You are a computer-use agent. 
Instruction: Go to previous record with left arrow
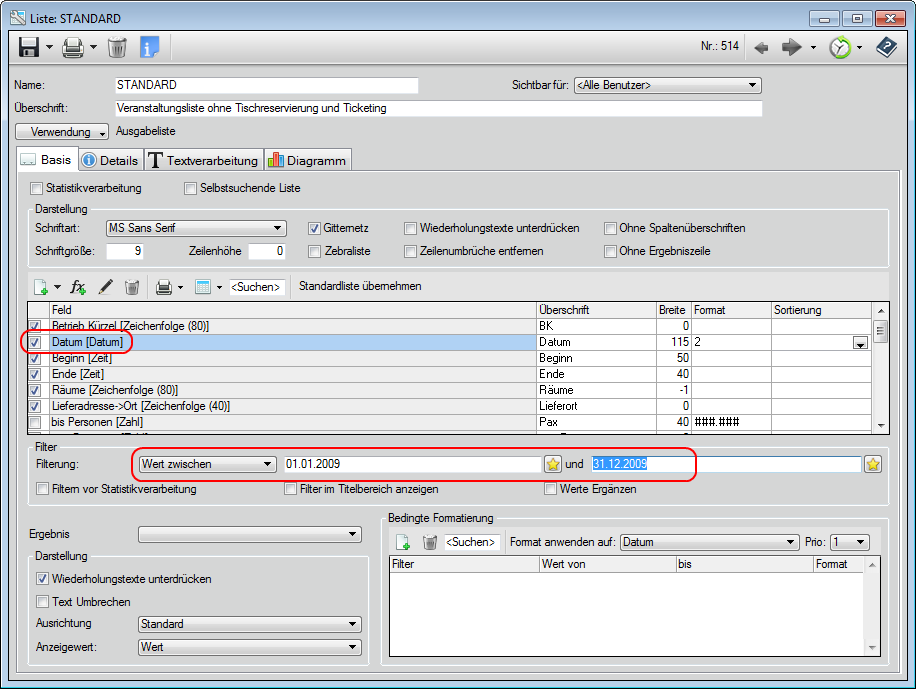tap(761, 47)
